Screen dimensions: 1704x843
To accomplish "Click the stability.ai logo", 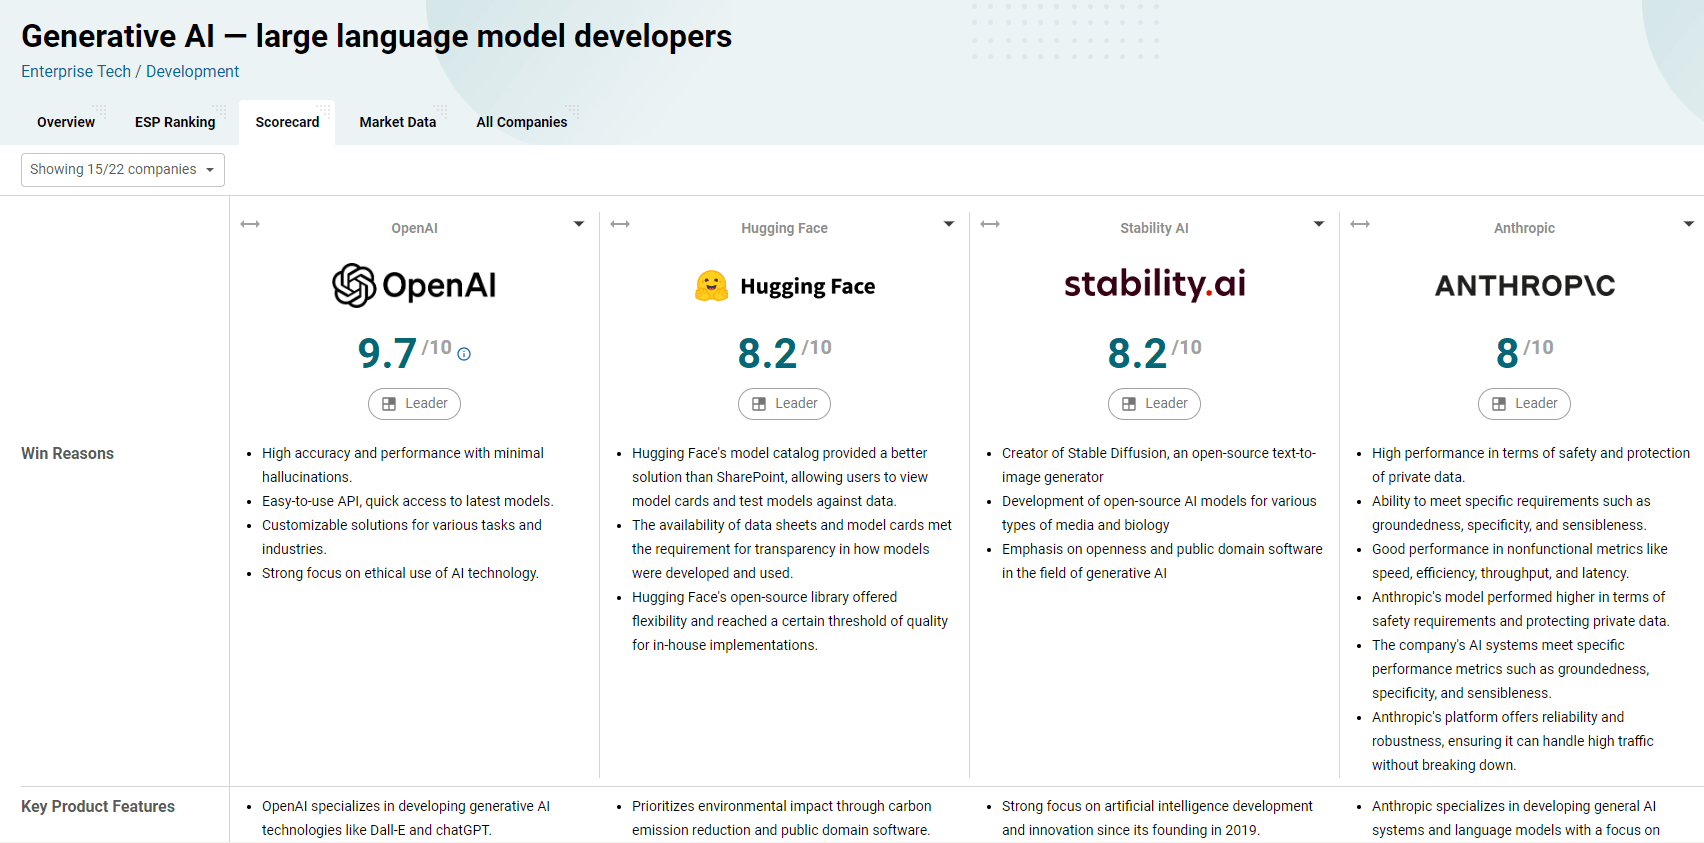I will pos(1154,284).
